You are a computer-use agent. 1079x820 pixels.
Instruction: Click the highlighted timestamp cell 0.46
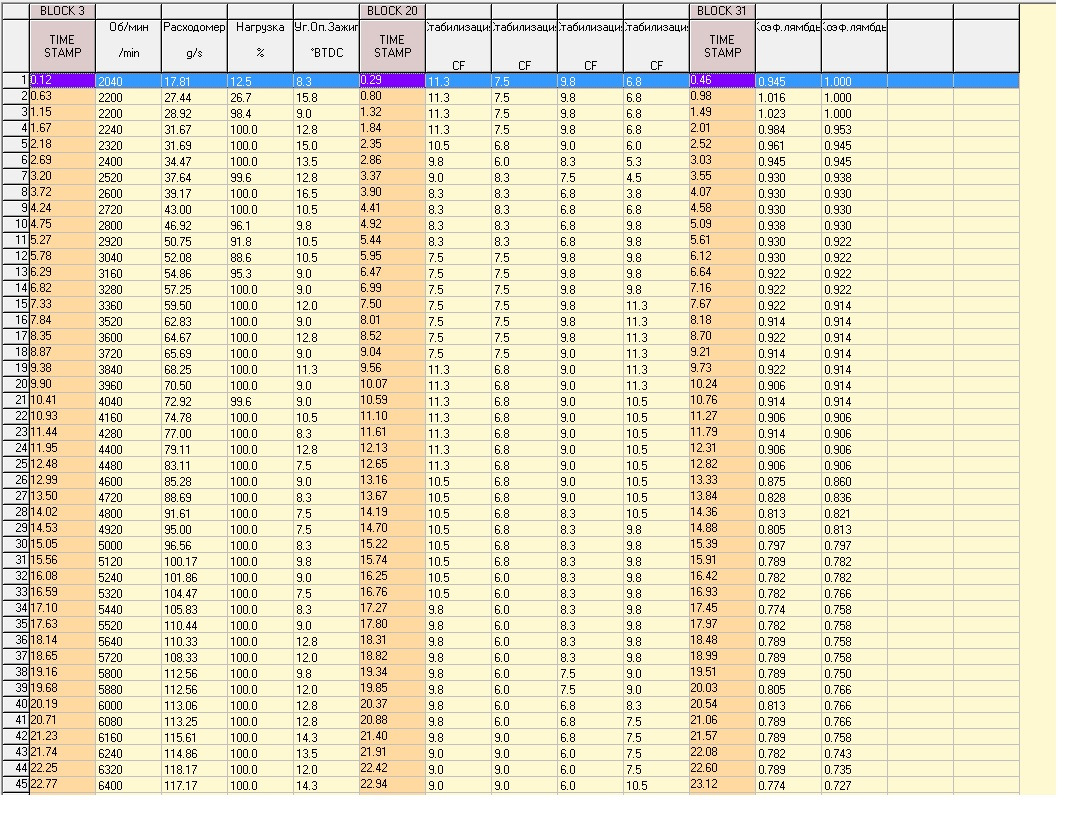722,80
